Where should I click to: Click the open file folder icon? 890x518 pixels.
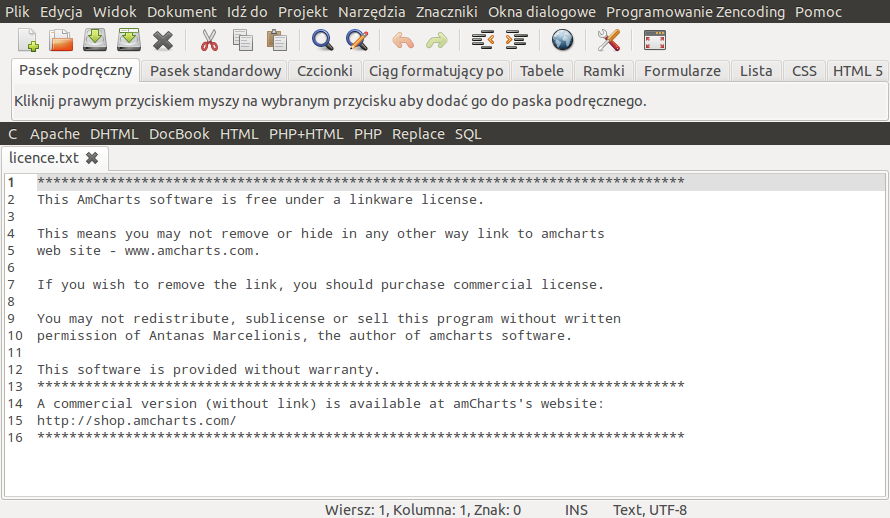62,40
